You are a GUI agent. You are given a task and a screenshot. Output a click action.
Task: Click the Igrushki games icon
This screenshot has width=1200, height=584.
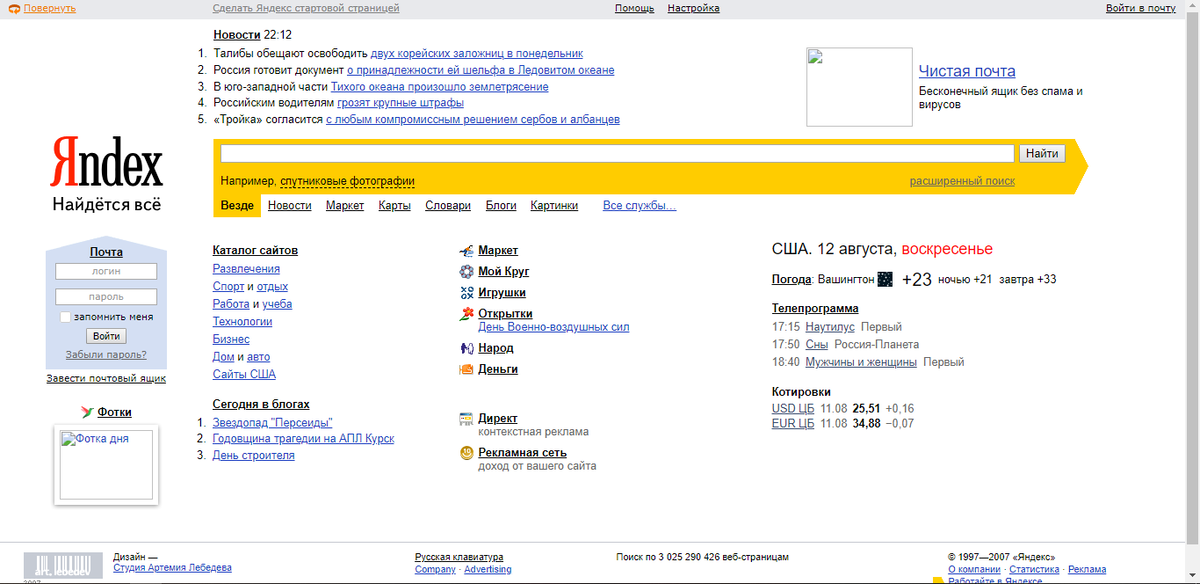tap(466, 293)
